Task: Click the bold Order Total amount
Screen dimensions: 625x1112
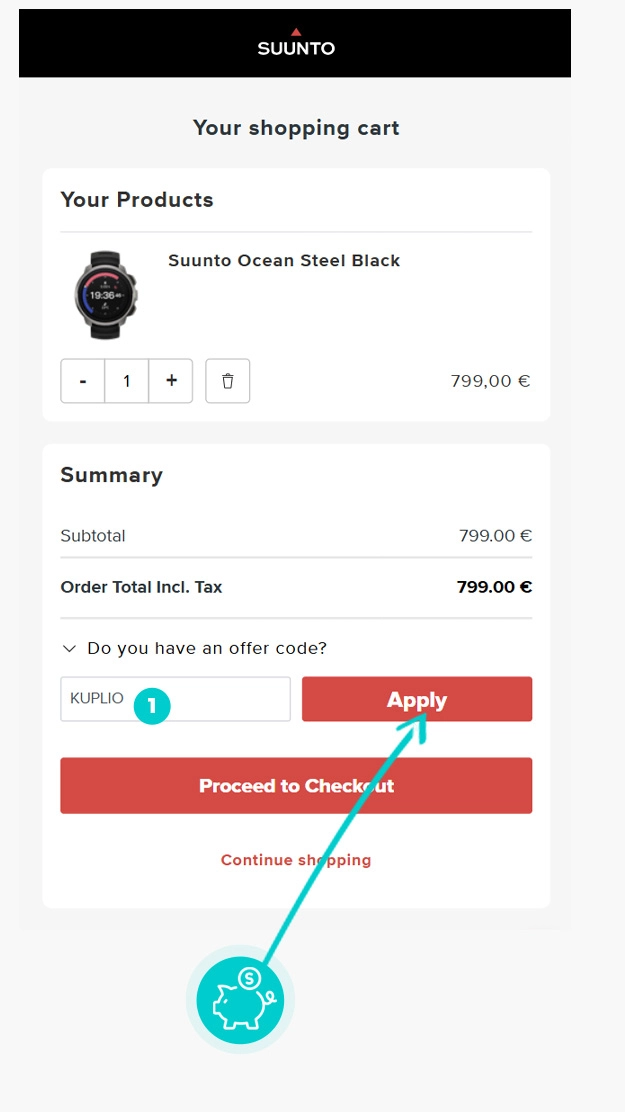Action: [494, 587]
